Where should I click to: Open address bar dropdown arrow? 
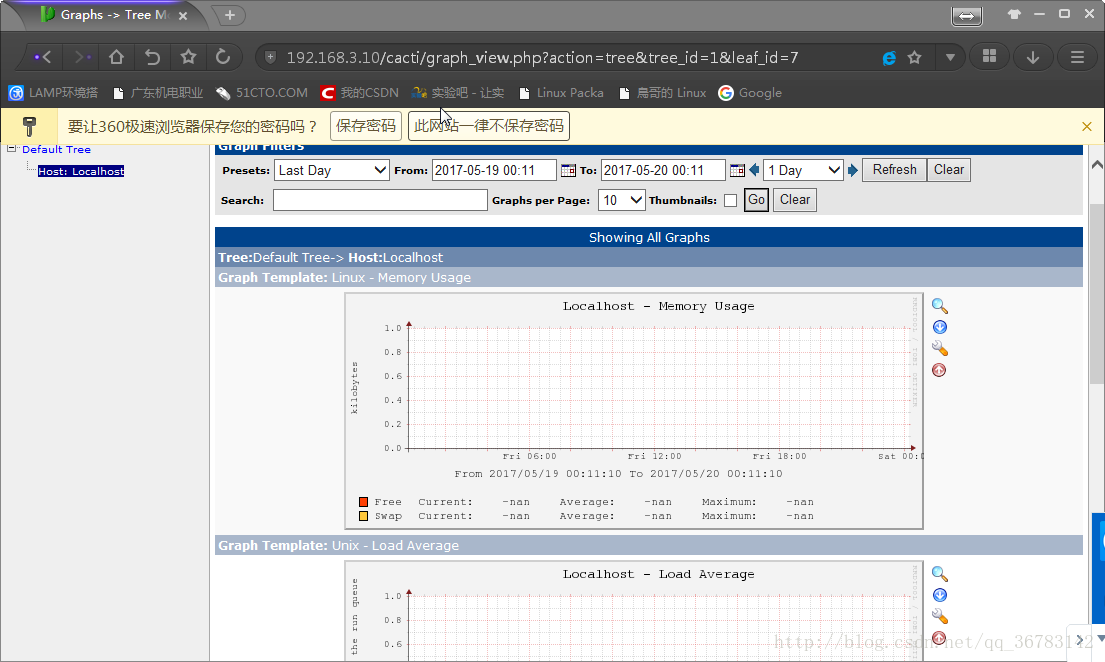[950, 58]
